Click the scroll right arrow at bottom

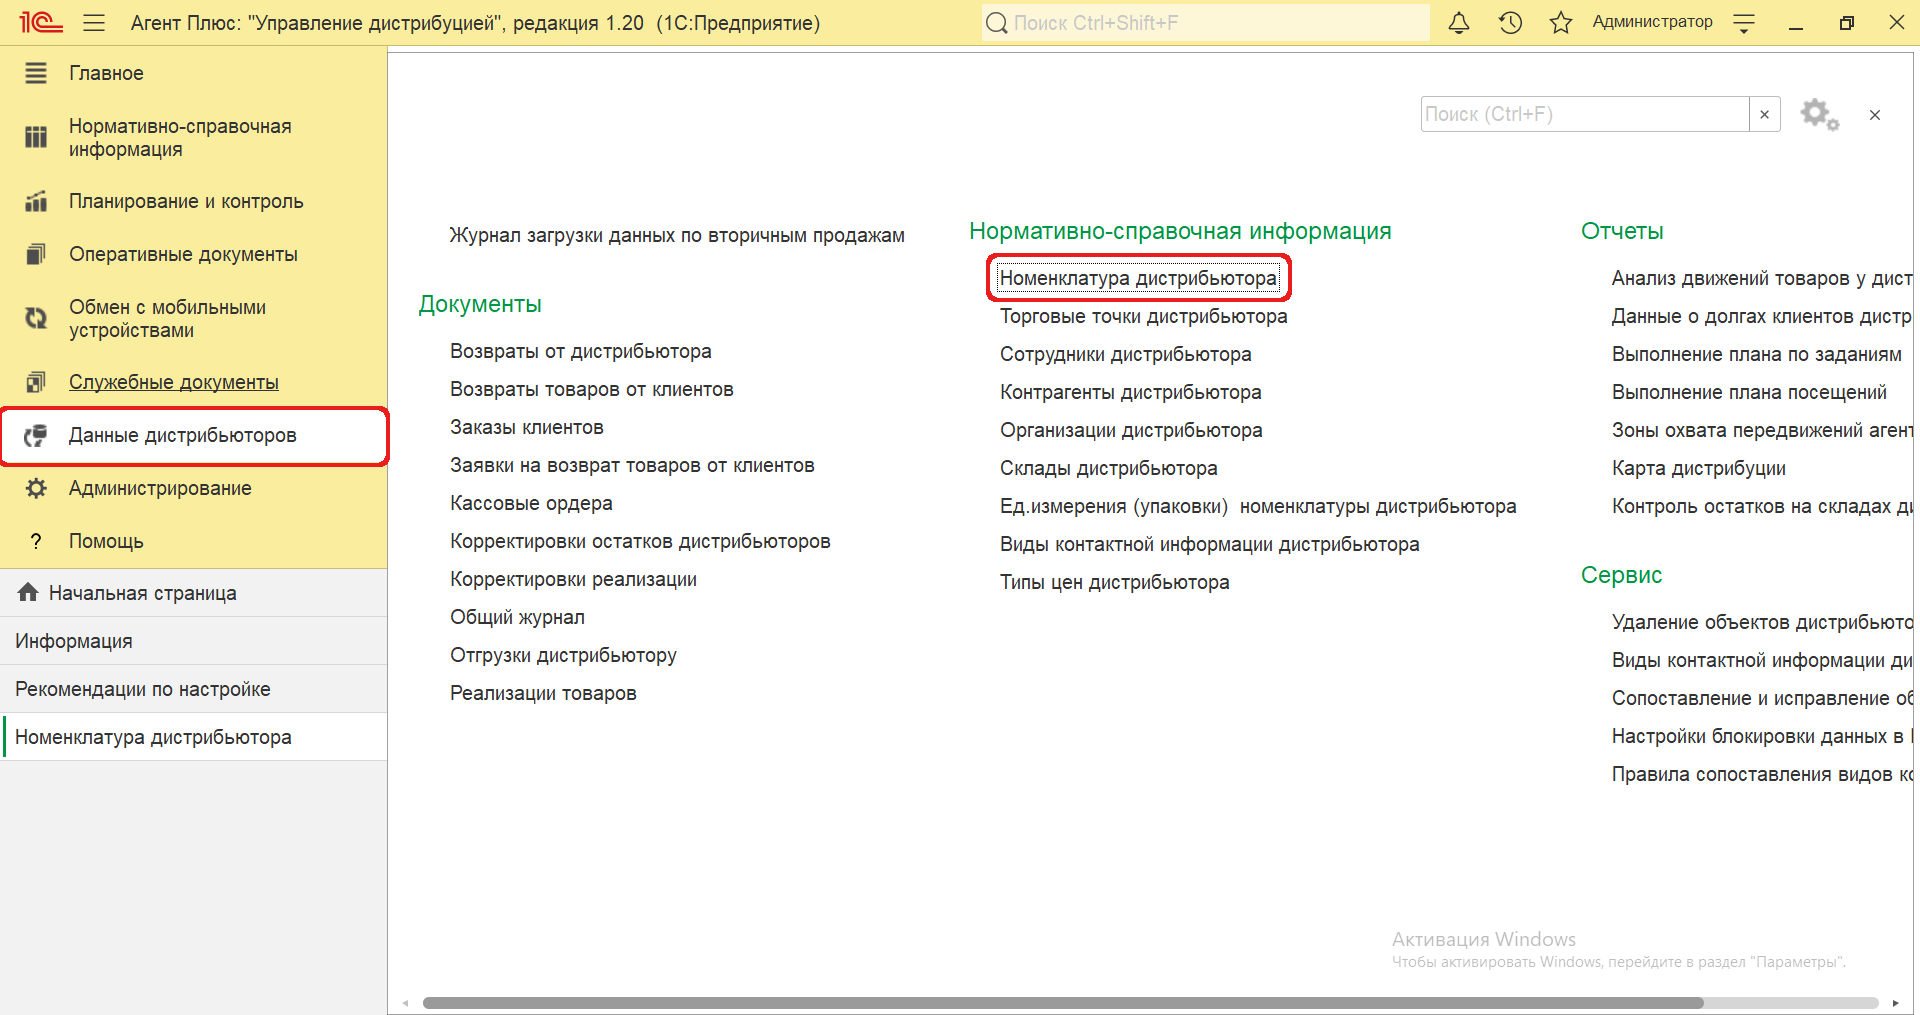click(x=1895, y=1003)
